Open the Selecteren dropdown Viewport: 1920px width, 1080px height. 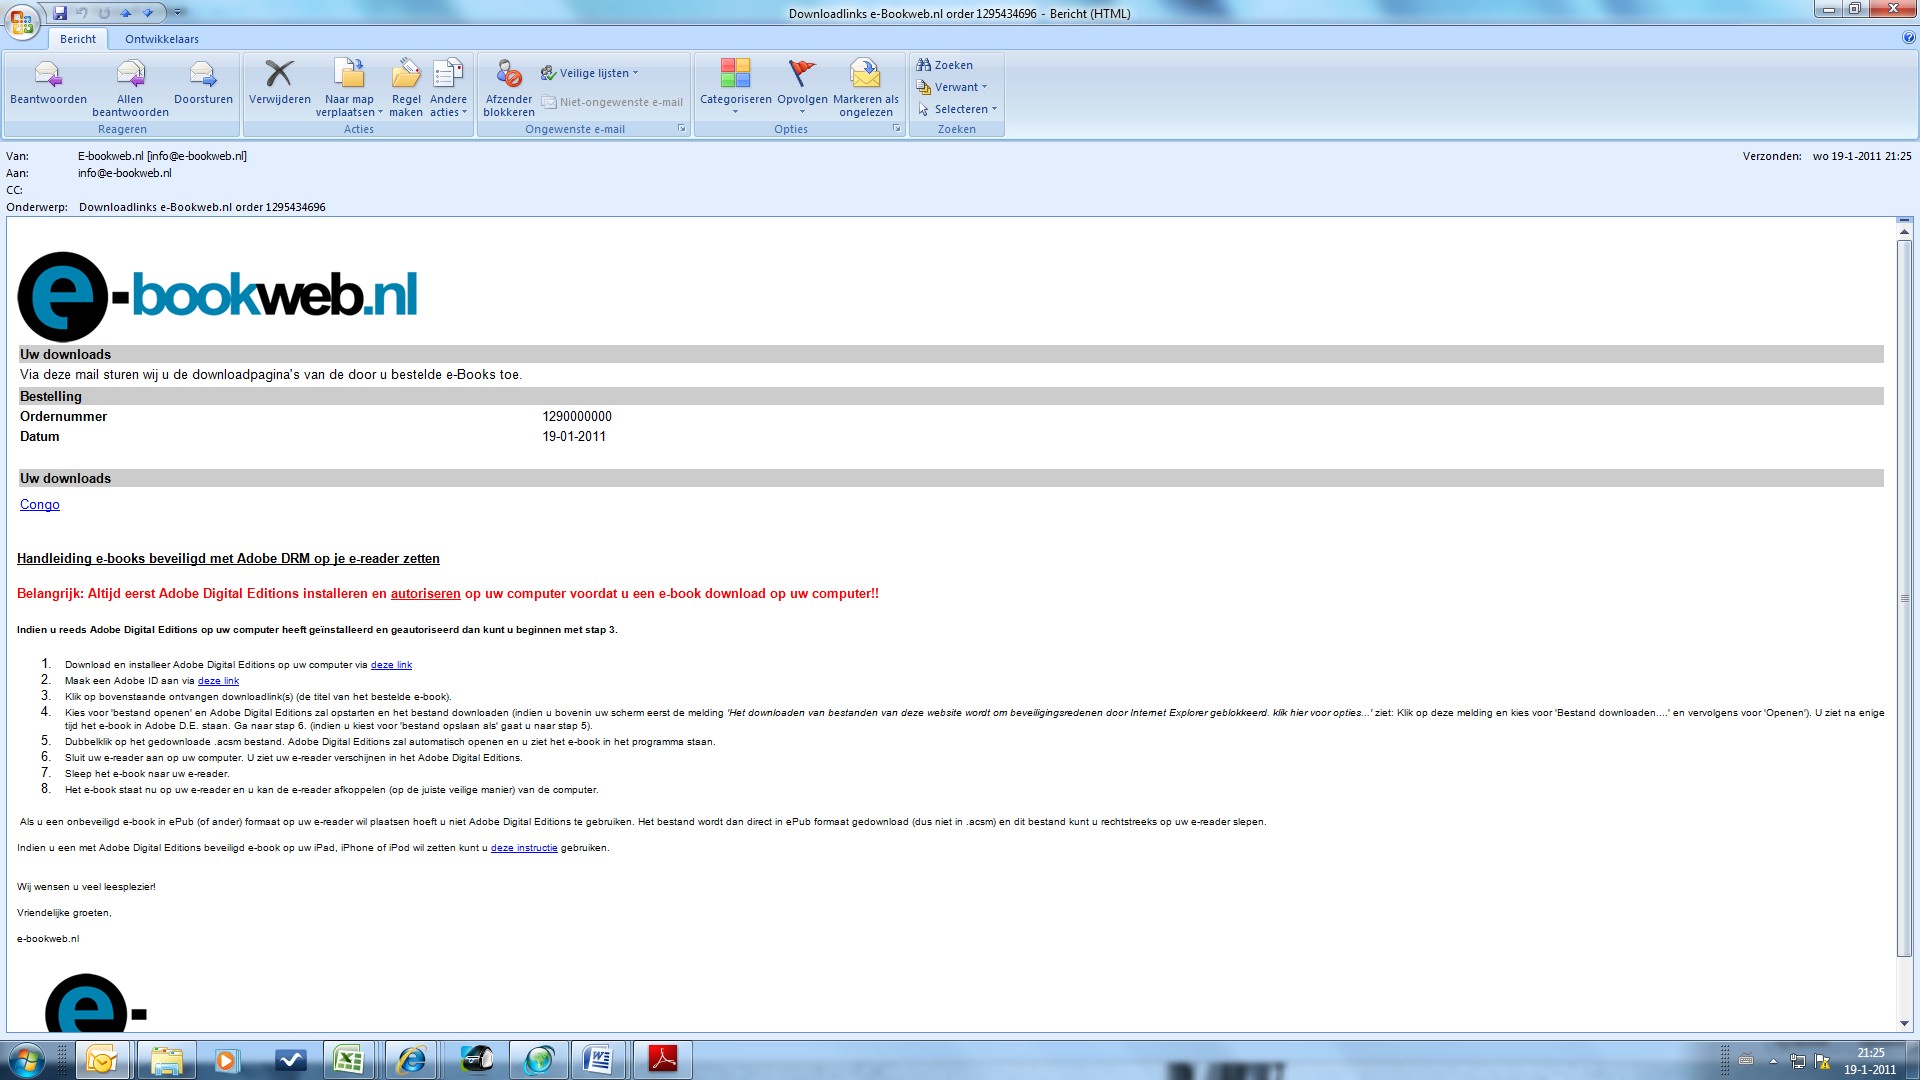coord(957,109)
